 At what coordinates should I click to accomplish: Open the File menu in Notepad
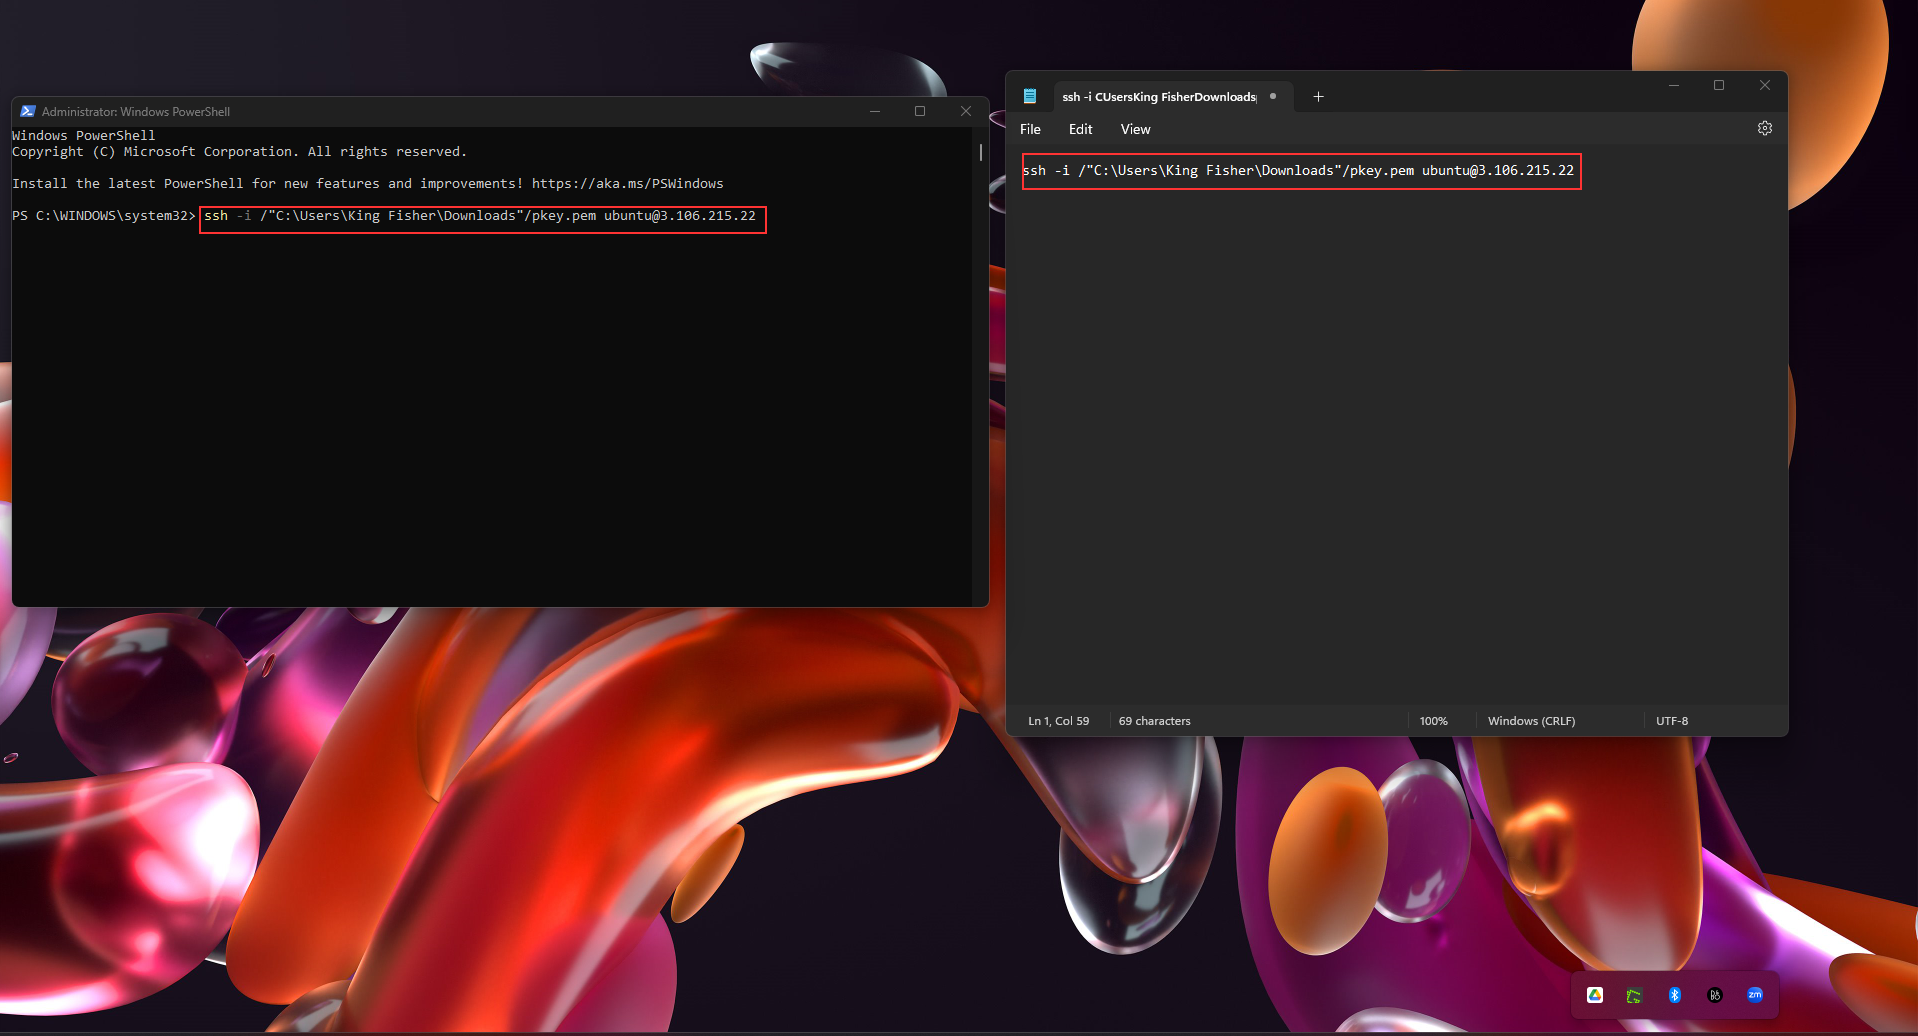(1029, 129)
